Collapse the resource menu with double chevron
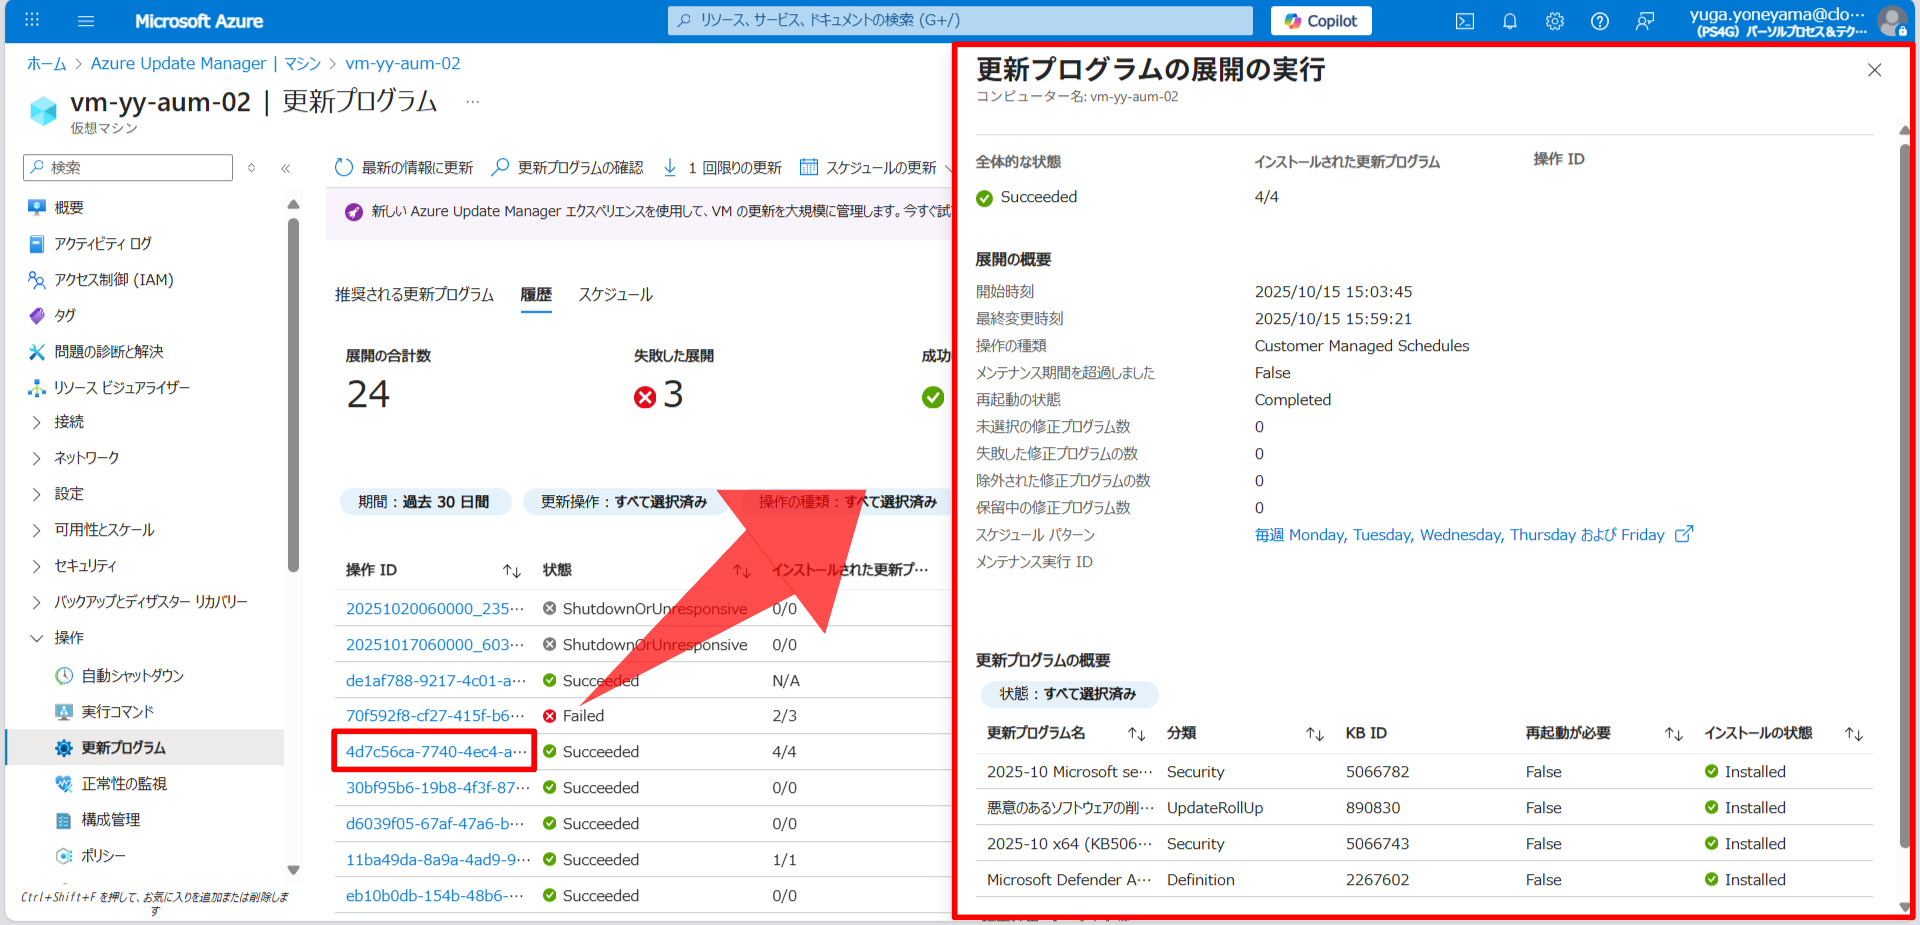Screen dimensions: 1920x925 pos(286,168)
